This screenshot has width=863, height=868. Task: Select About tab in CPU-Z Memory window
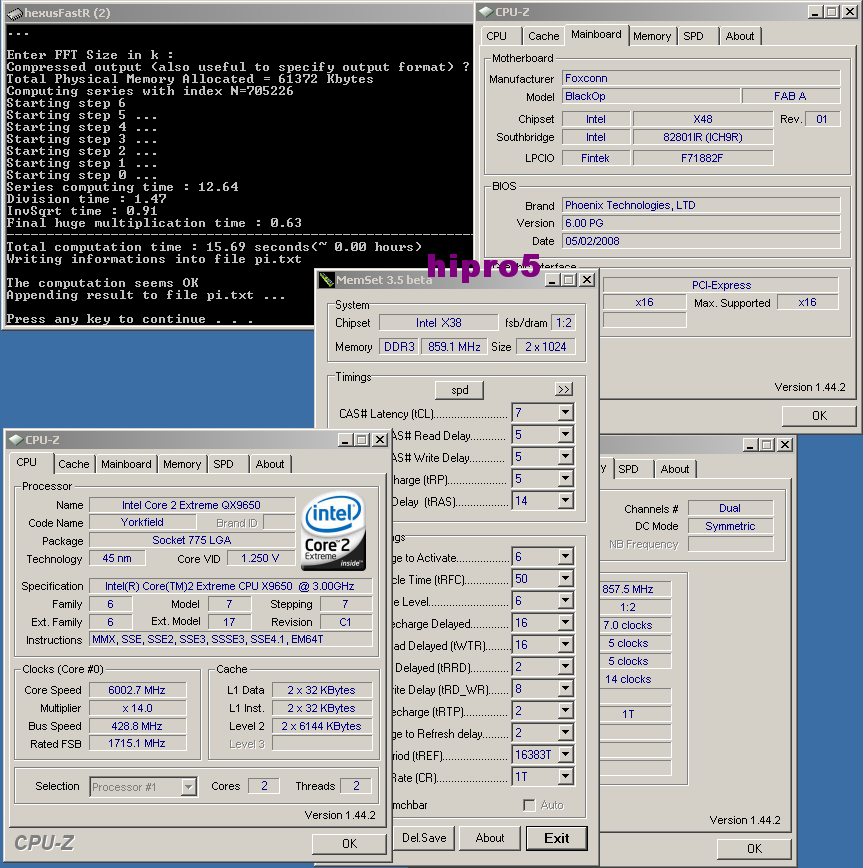click(675, 469)
